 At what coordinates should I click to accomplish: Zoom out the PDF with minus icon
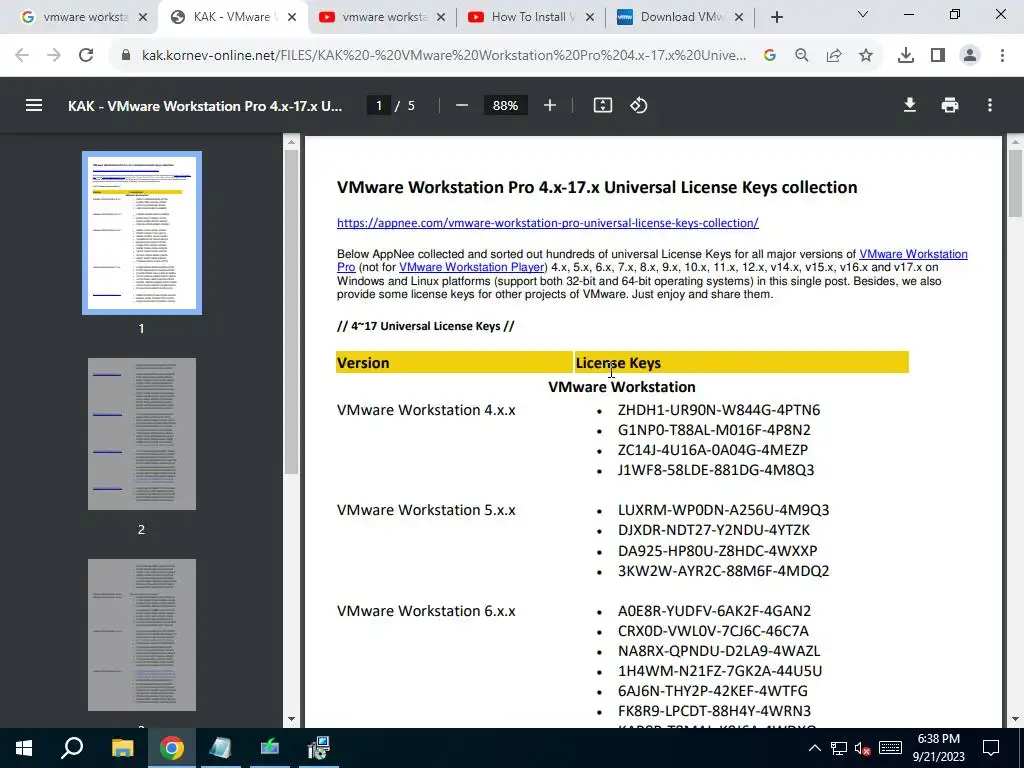coord(462,105)
